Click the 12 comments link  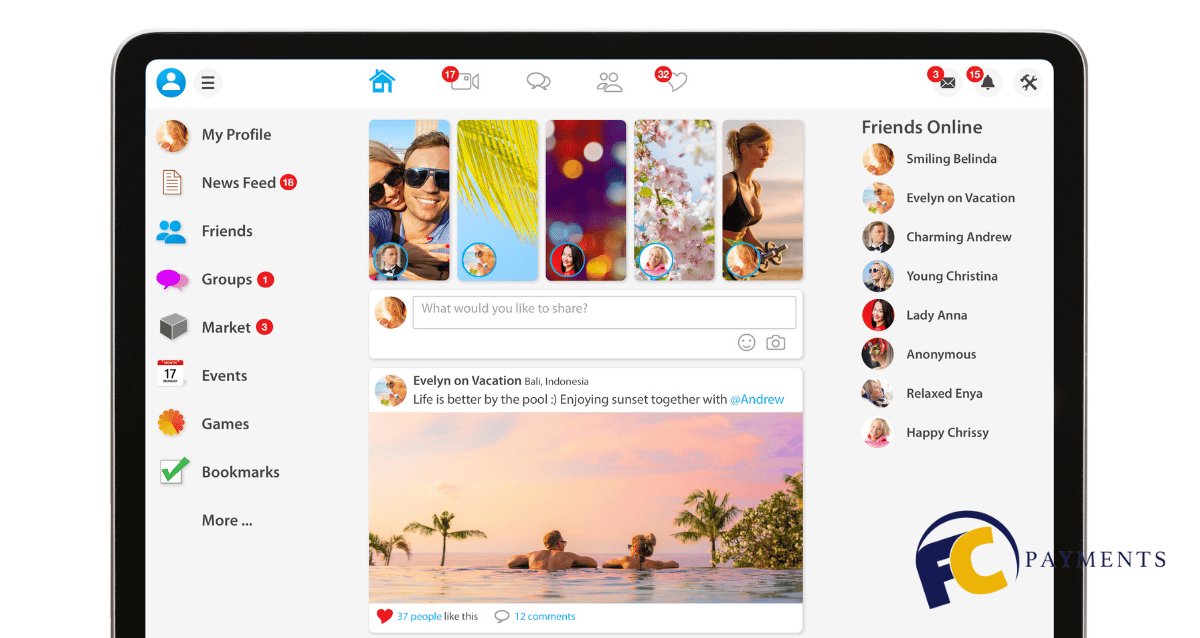click(x=544, y=616)
